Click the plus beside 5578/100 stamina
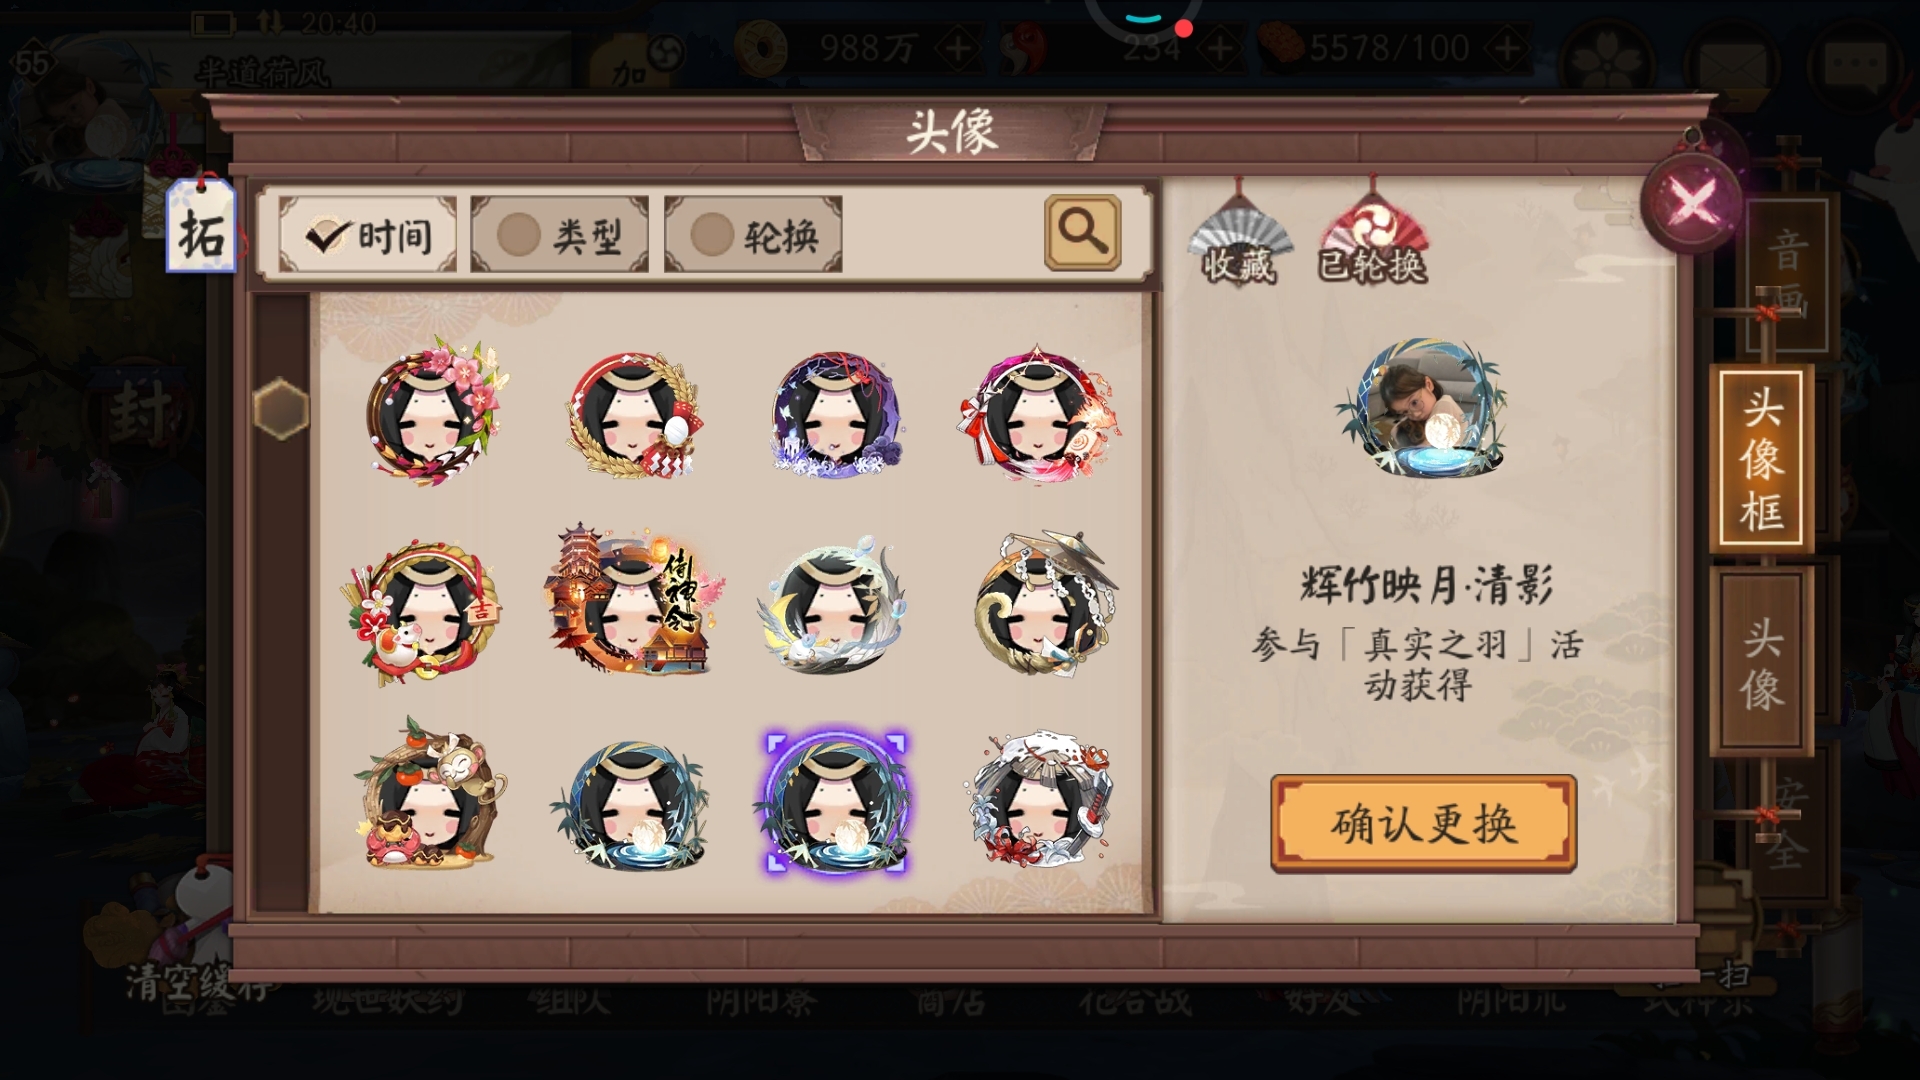The height and width of the screenshot is (1080, 1920). (1506, 47)
